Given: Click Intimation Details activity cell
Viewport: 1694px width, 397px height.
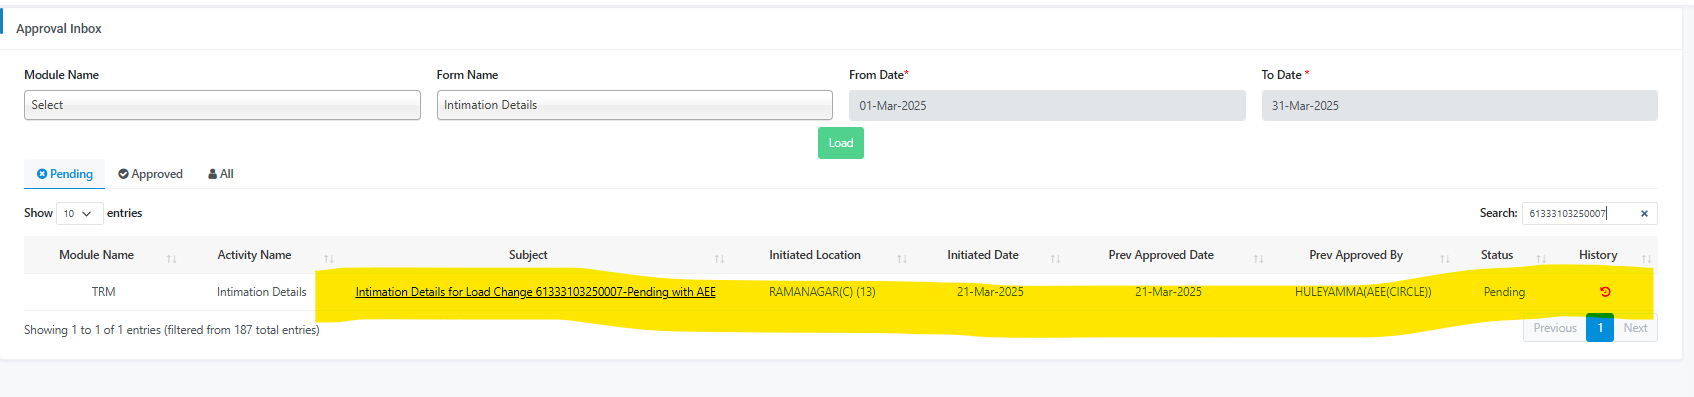Looking at the screenshot, I should (261, 292).
